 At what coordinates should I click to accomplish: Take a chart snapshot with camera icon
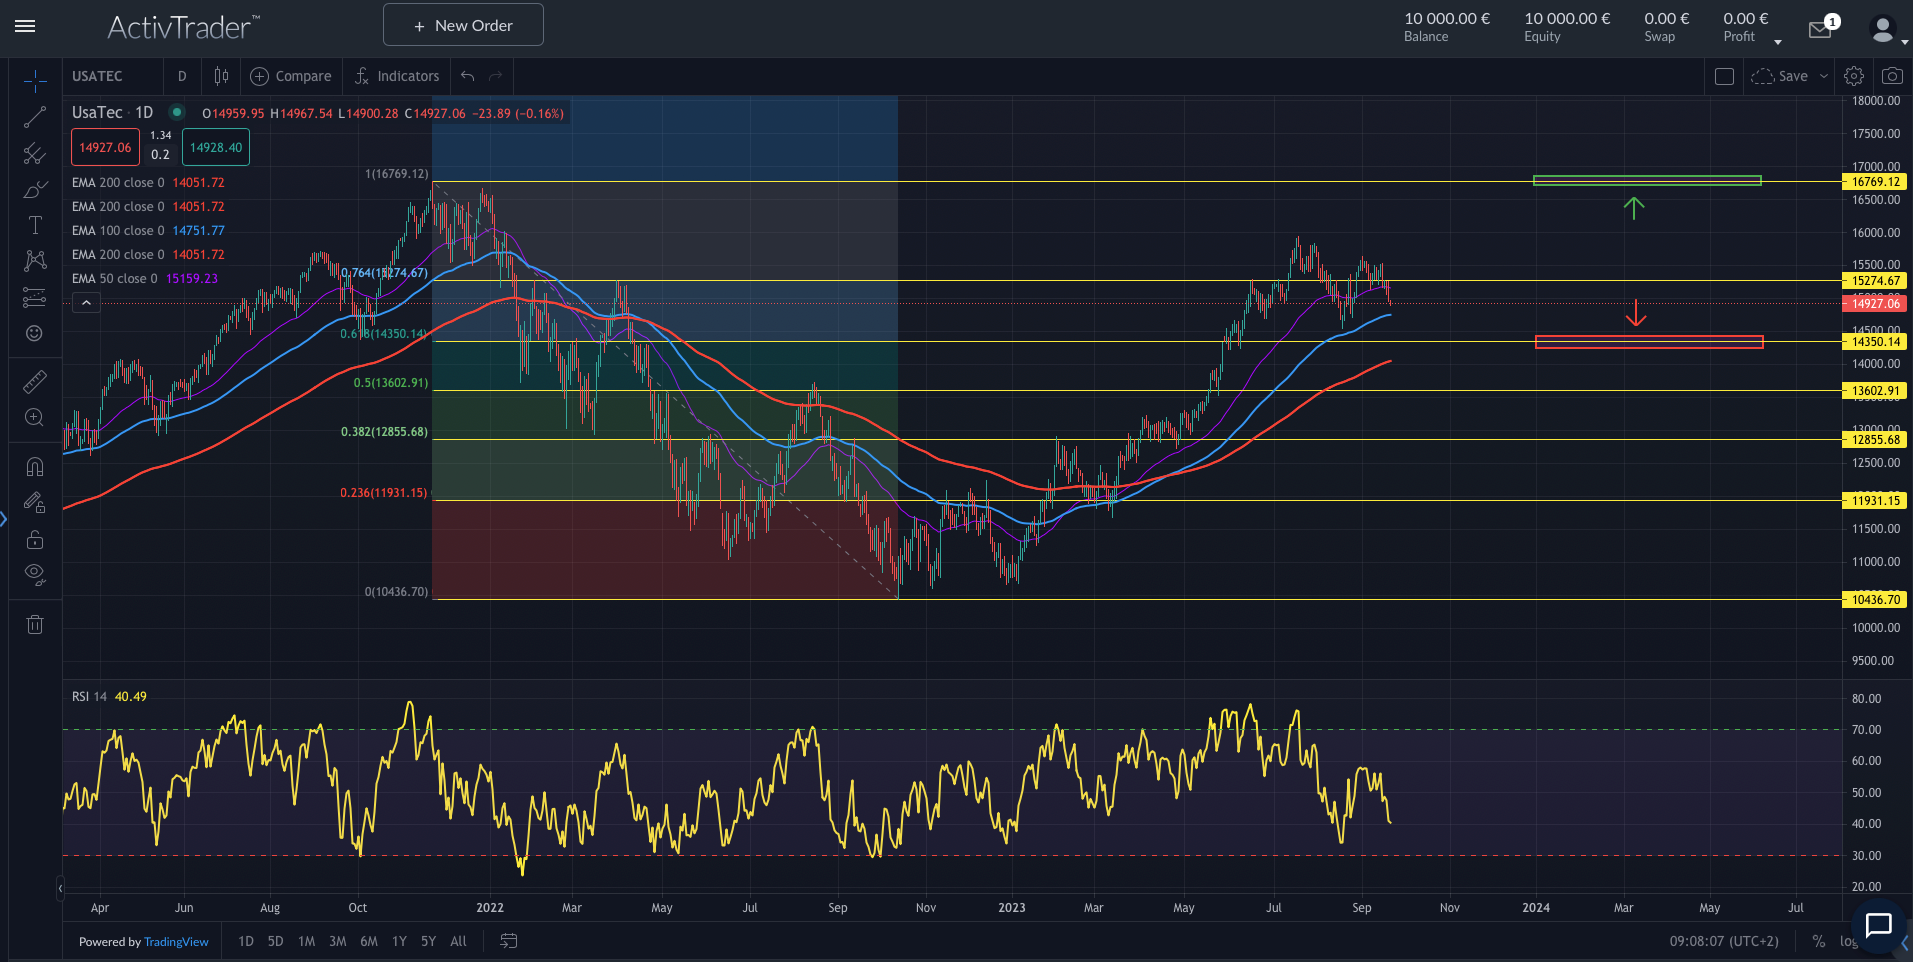click(1892, 75)
